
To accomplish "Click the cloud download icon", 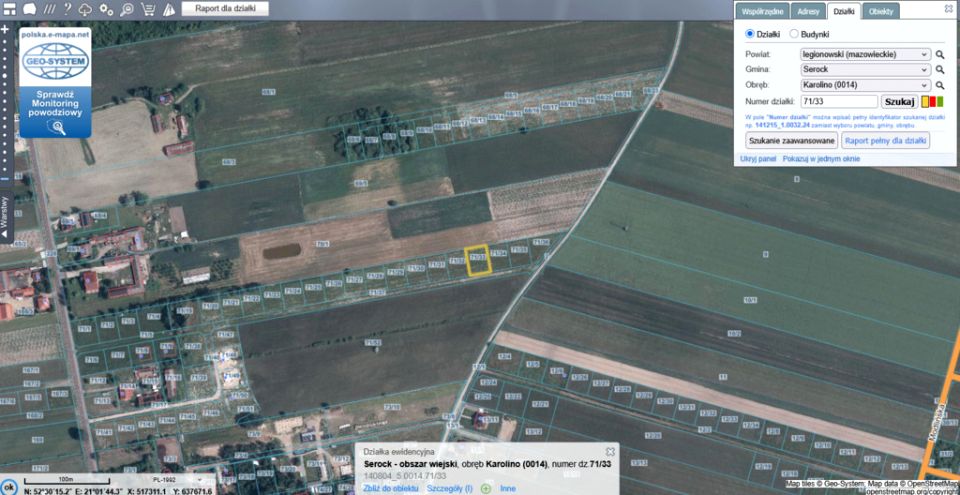I will 87,9.
